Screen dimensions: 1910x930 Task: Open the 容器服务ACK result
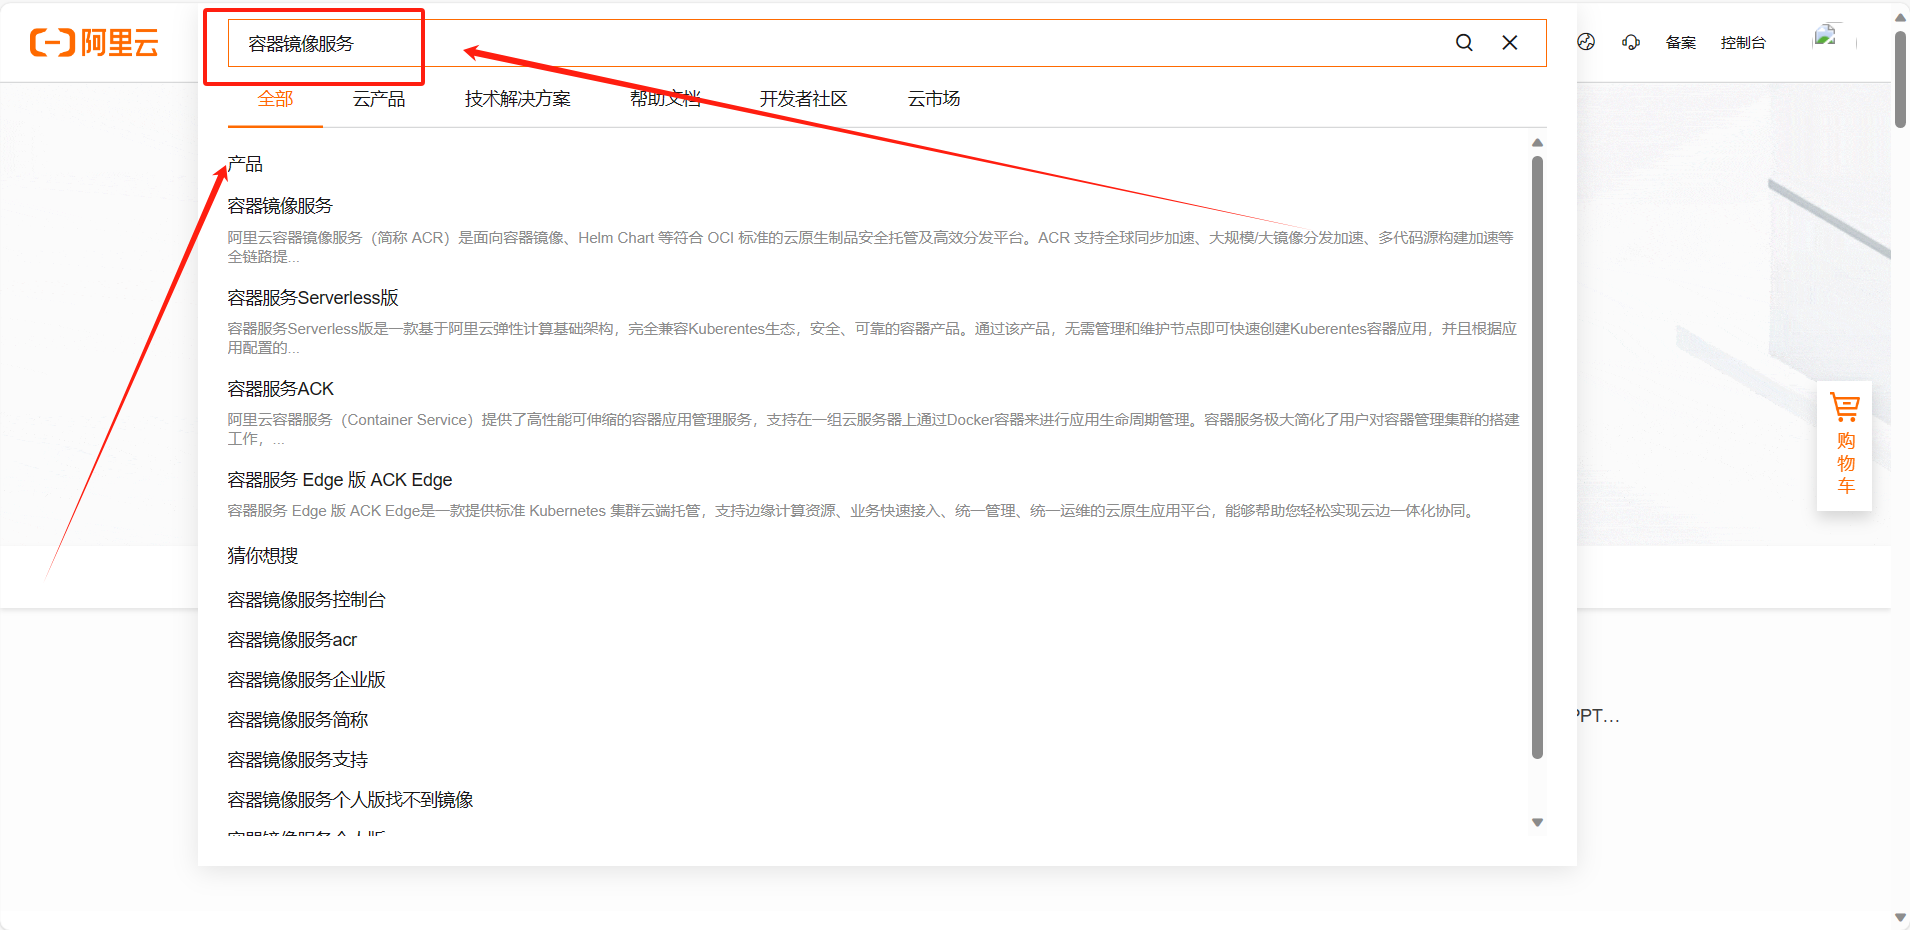point(281,389)
